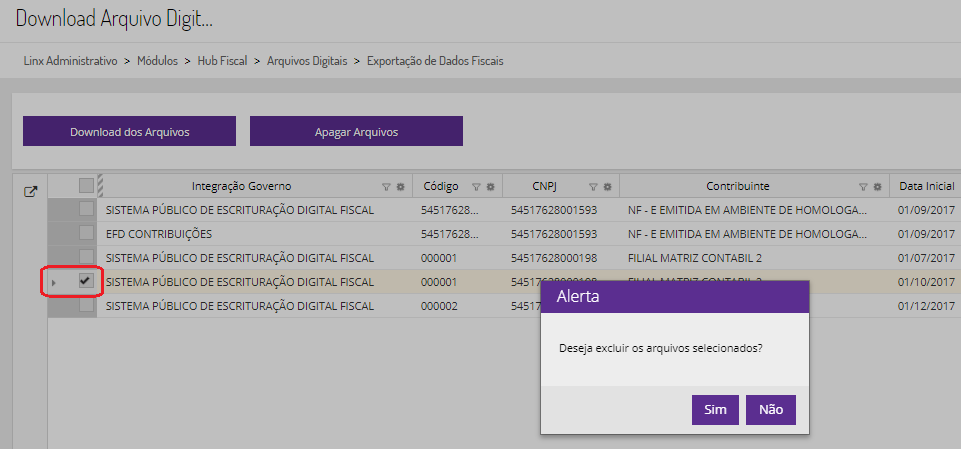Screen dimensions: 961x449
Task: Open Contribuinte column settings gear
Action: [876, 186]
